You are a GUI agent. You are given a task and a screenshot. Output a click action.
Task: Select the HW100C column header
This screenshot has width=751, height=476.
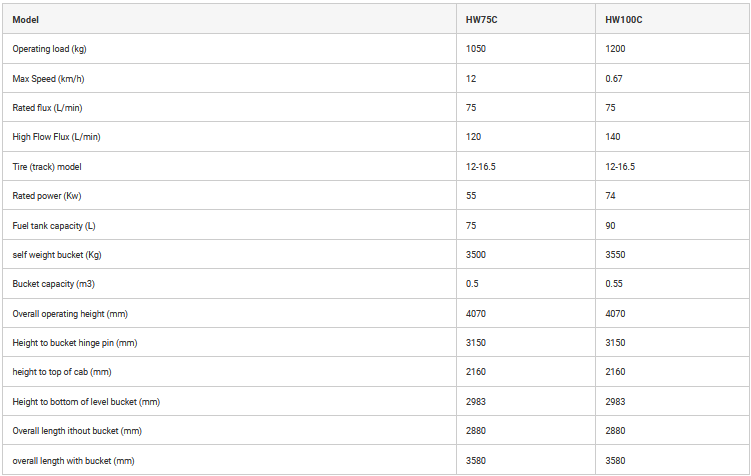[624, 20]
